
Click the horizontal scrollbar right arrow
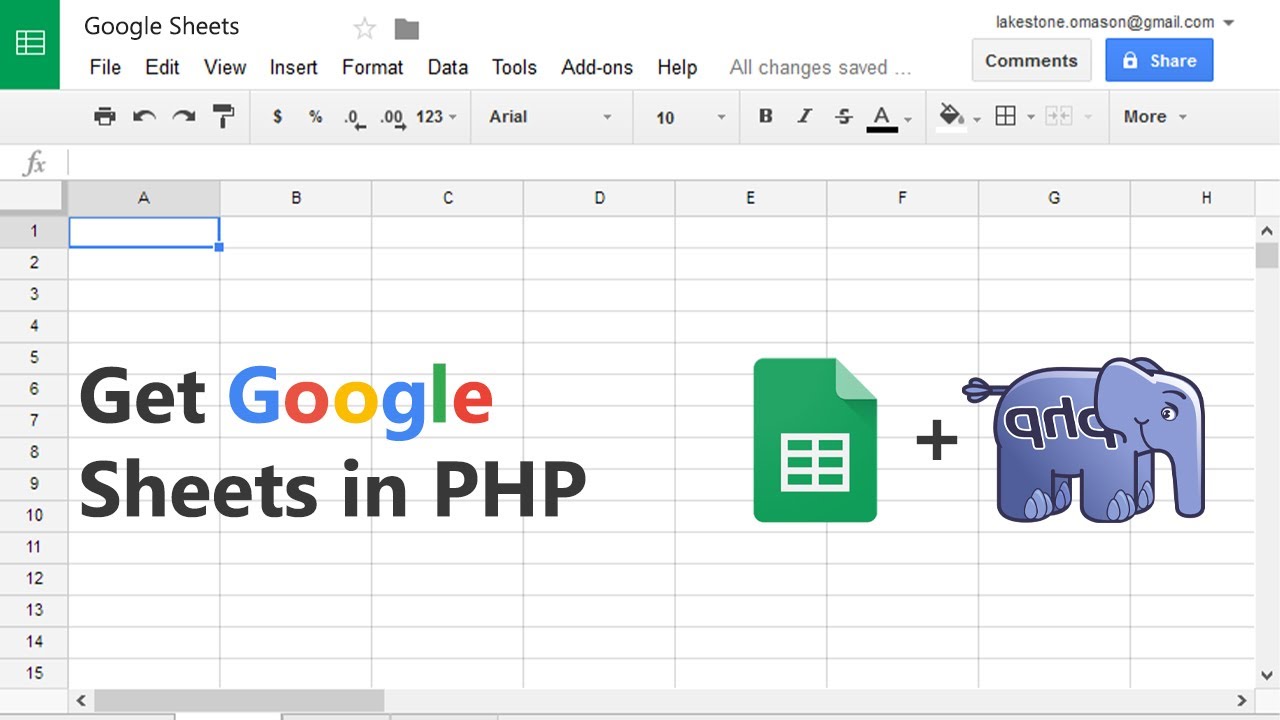(1242, 701)
